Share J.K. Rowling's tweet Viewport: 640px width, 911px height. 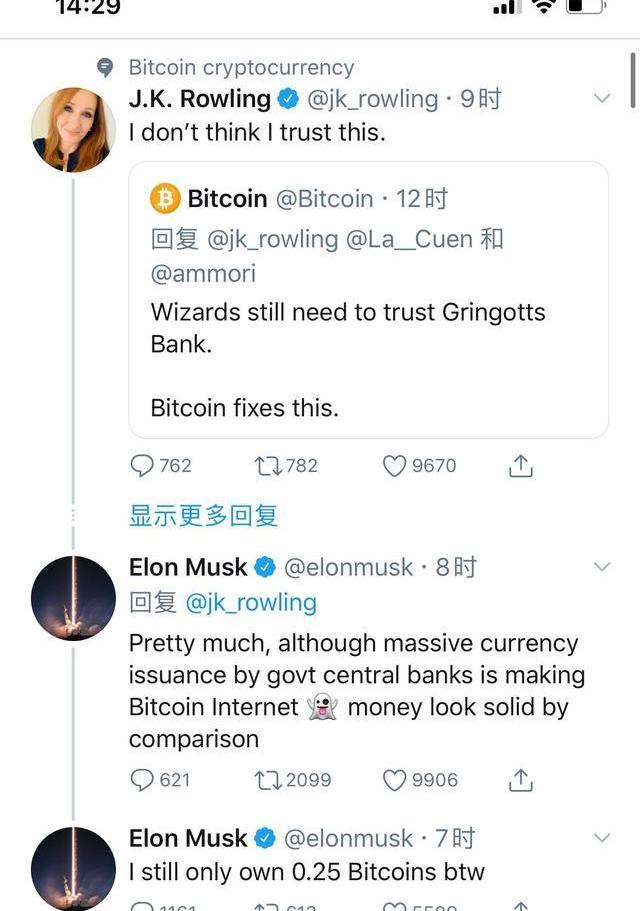click(520, 465)
